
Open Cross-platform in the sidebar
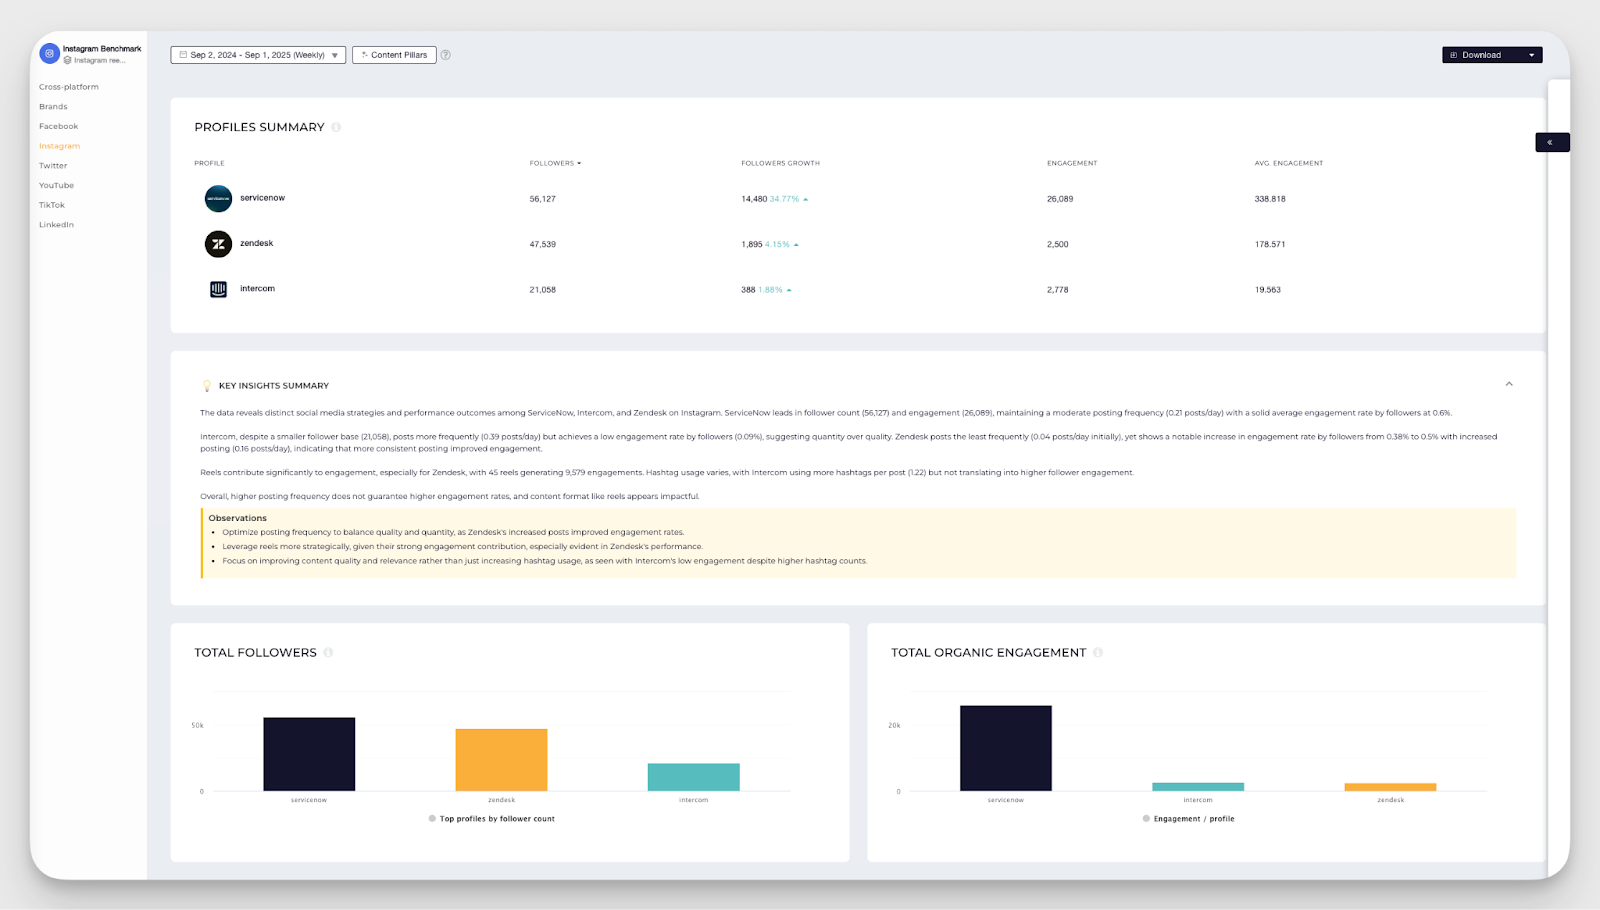pos(69,87)
